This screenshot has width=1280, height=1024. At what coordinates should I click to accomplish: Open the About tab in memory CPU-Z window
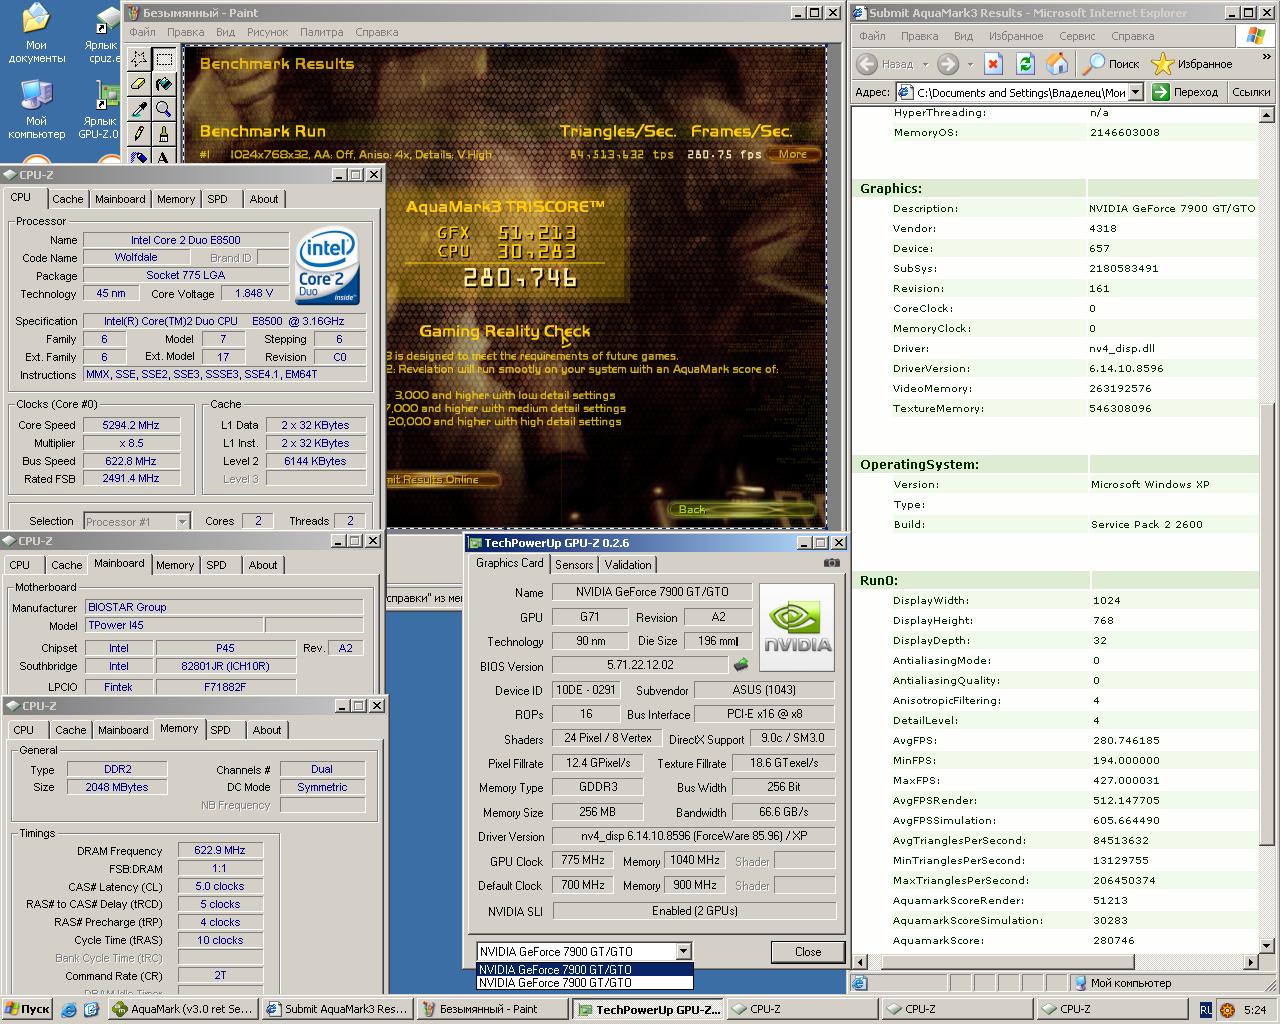267,730
